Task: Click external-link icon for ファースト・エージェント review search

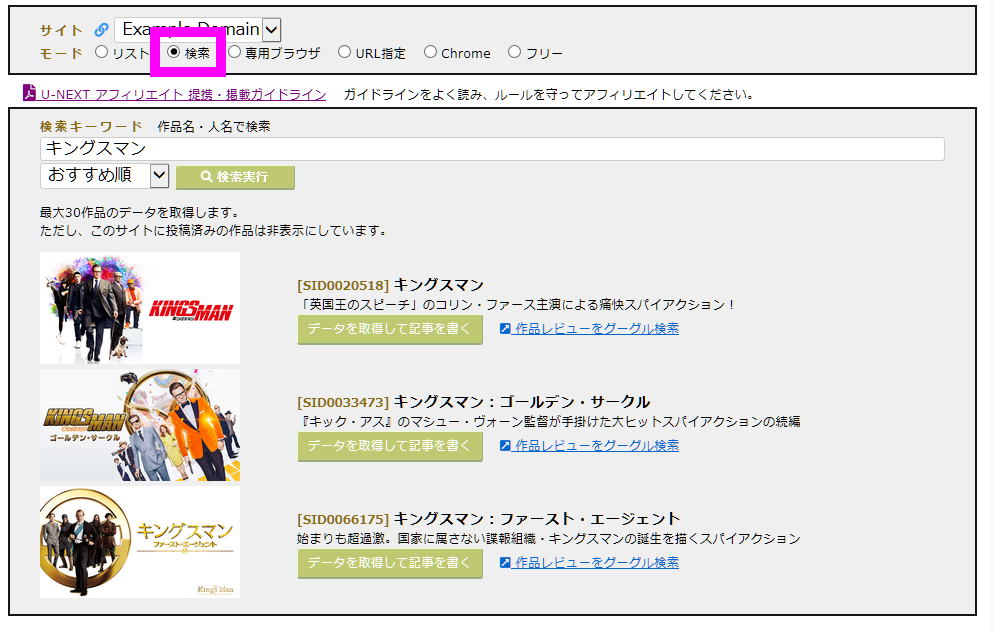Action: click(506, 563)
